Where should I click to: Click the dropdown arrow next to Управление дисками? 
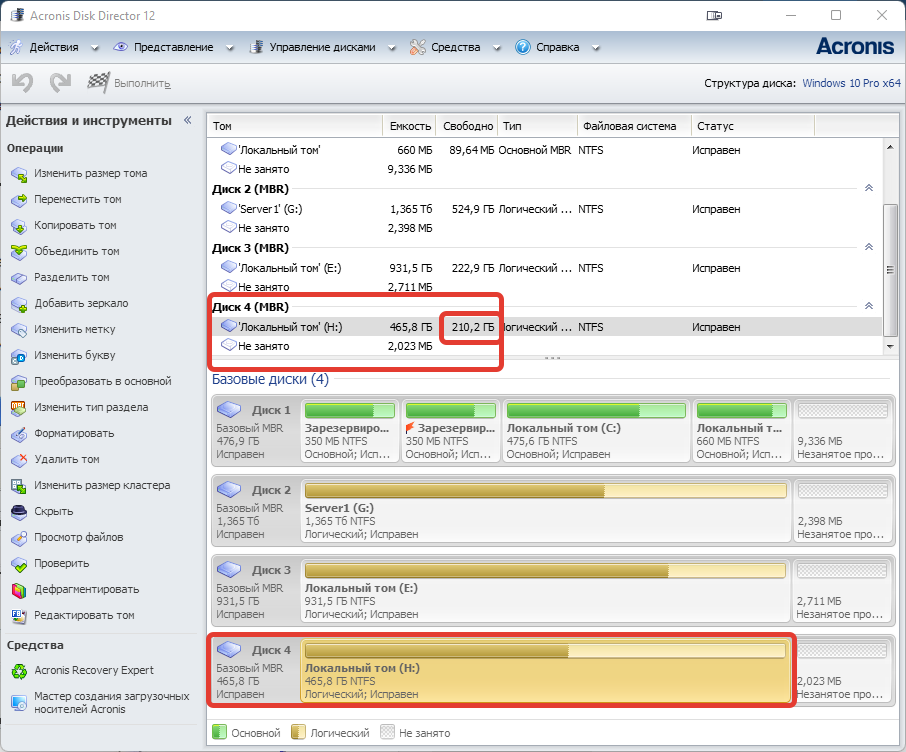tap(392, 48)
